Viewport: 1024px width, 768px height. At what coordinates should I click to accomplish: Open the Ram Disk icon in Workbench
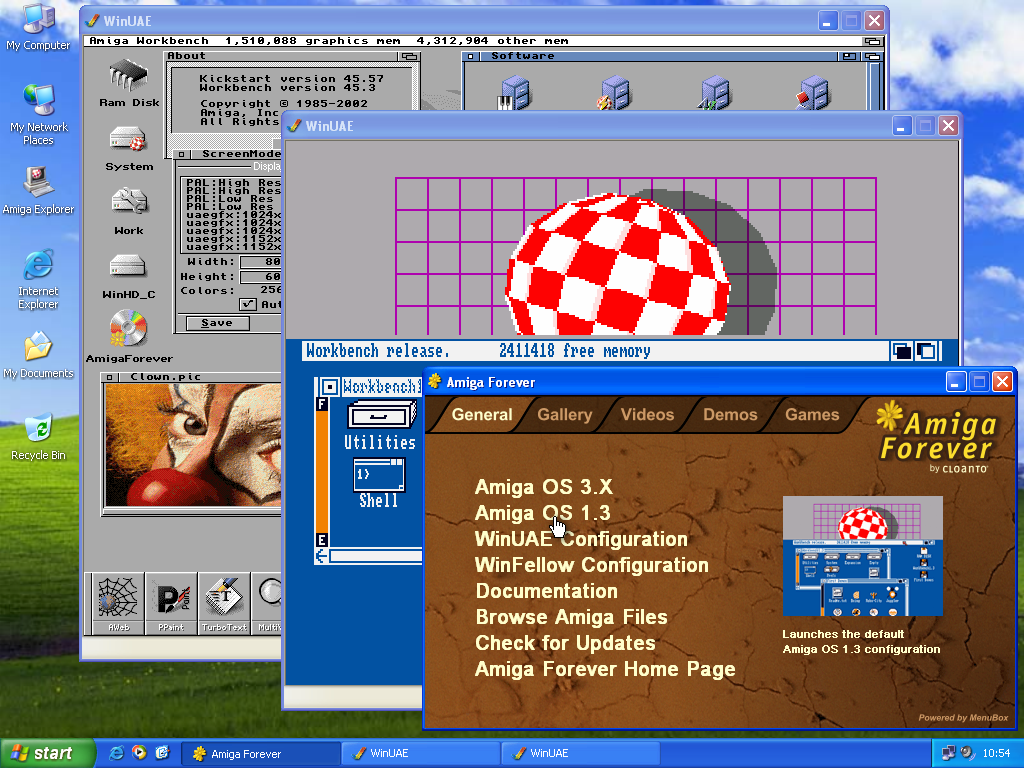pyautogui.click(x=129, y=83)
